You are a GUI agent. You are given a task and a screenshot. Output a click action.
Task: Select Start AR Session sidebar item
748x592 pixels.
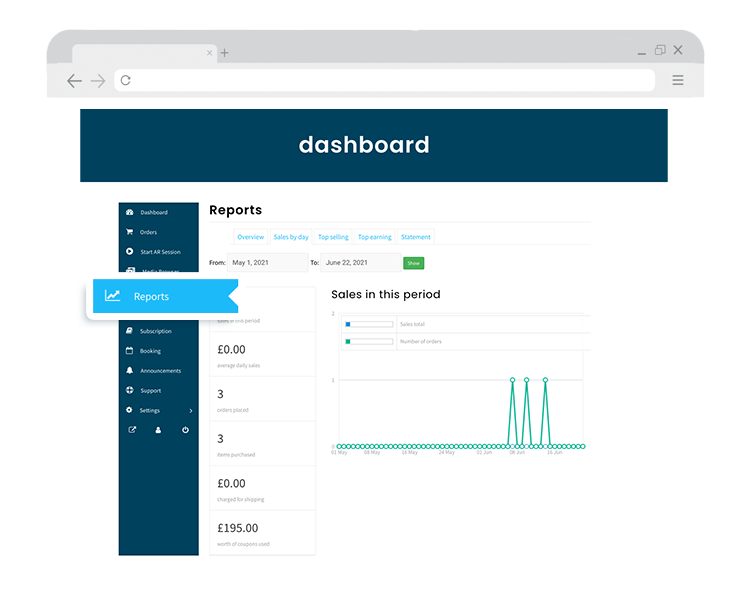[x=158, y=252]
